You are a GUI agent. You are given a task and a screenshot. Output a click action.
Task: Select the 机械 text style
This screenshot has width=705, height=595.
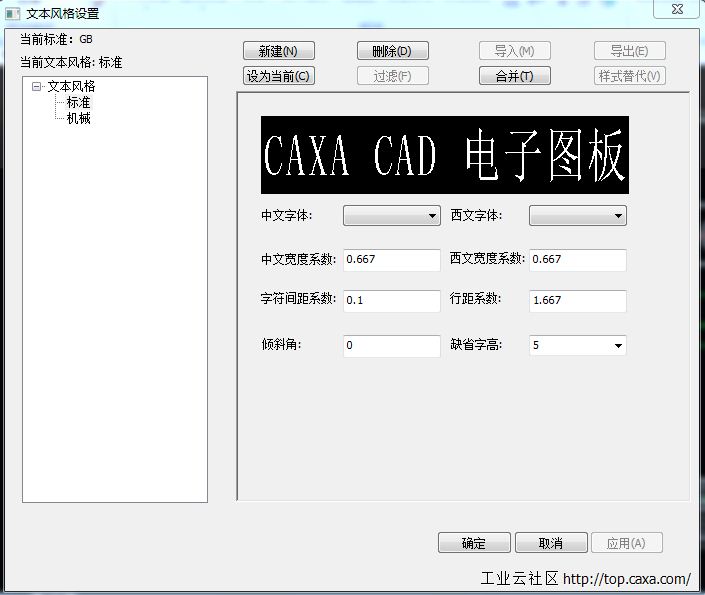point(79,118)
